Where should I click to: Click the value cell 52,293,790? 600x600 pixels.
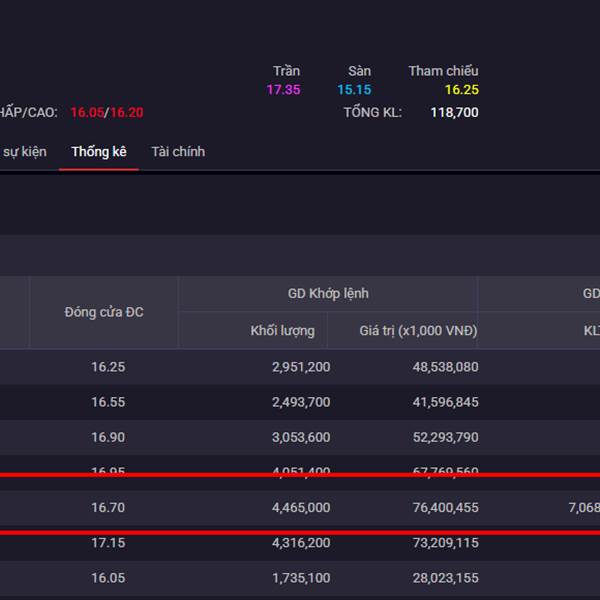445,437
